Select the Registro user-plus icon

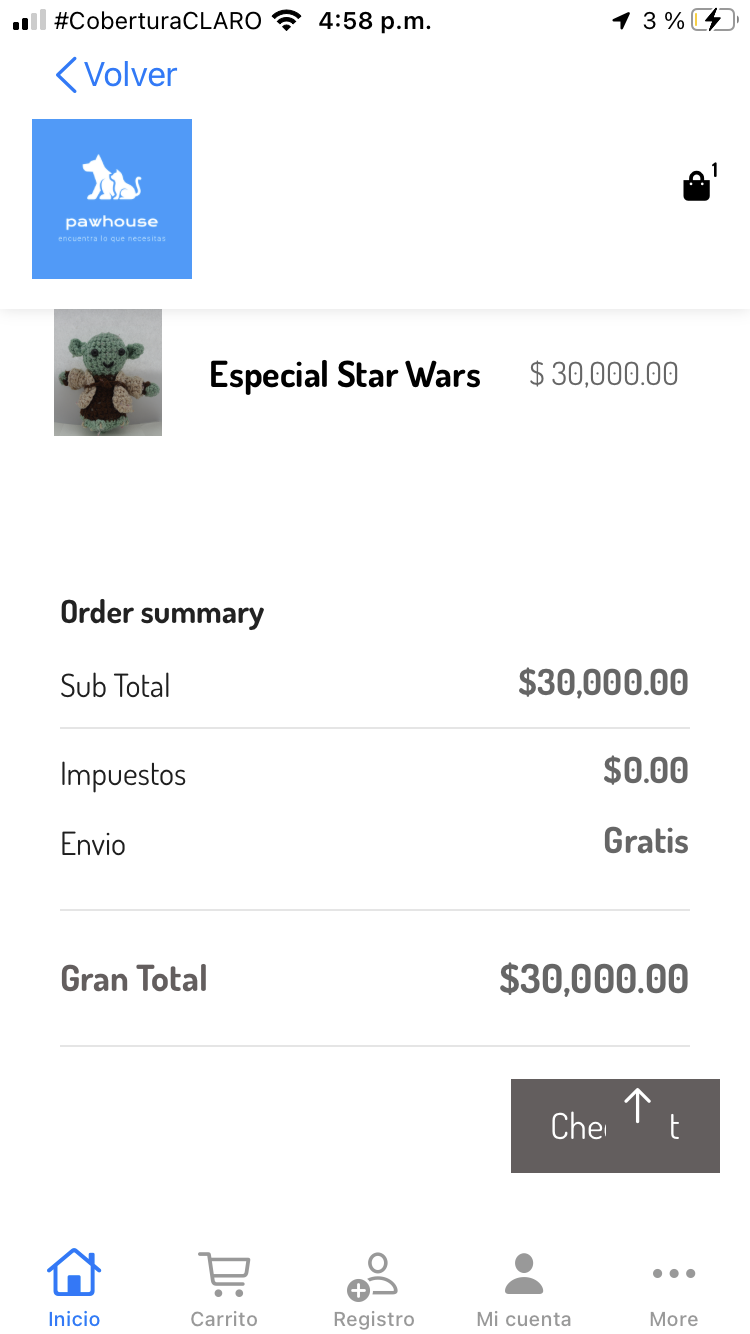click(x=373, y=1274)
